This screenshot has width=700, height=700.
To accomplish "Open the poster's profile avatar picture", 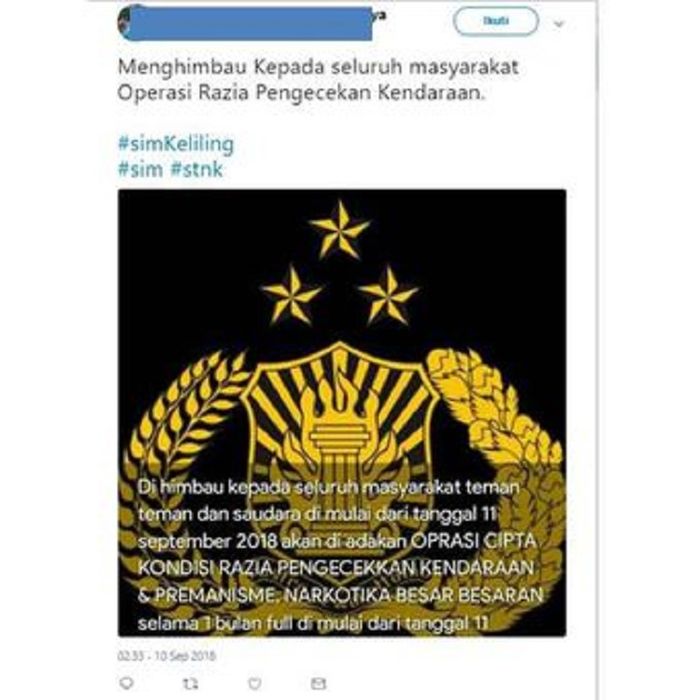I will click(126, 22).
